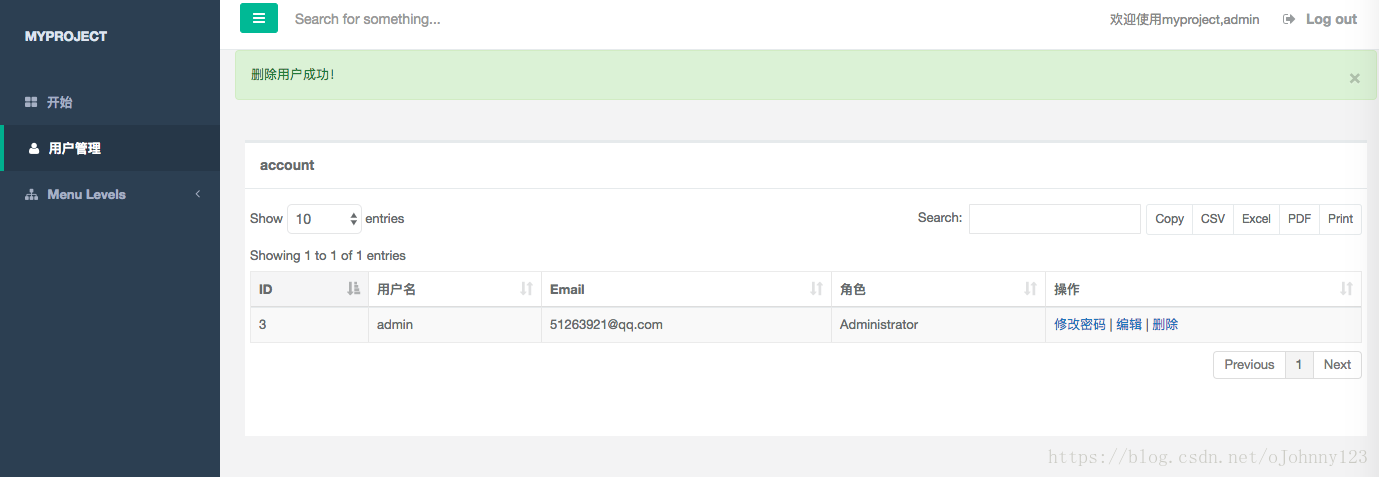Viewport: 1379px width, 477px height.
Task: Sort table by 操作 column arrows
Action: tap(1346, 289)
